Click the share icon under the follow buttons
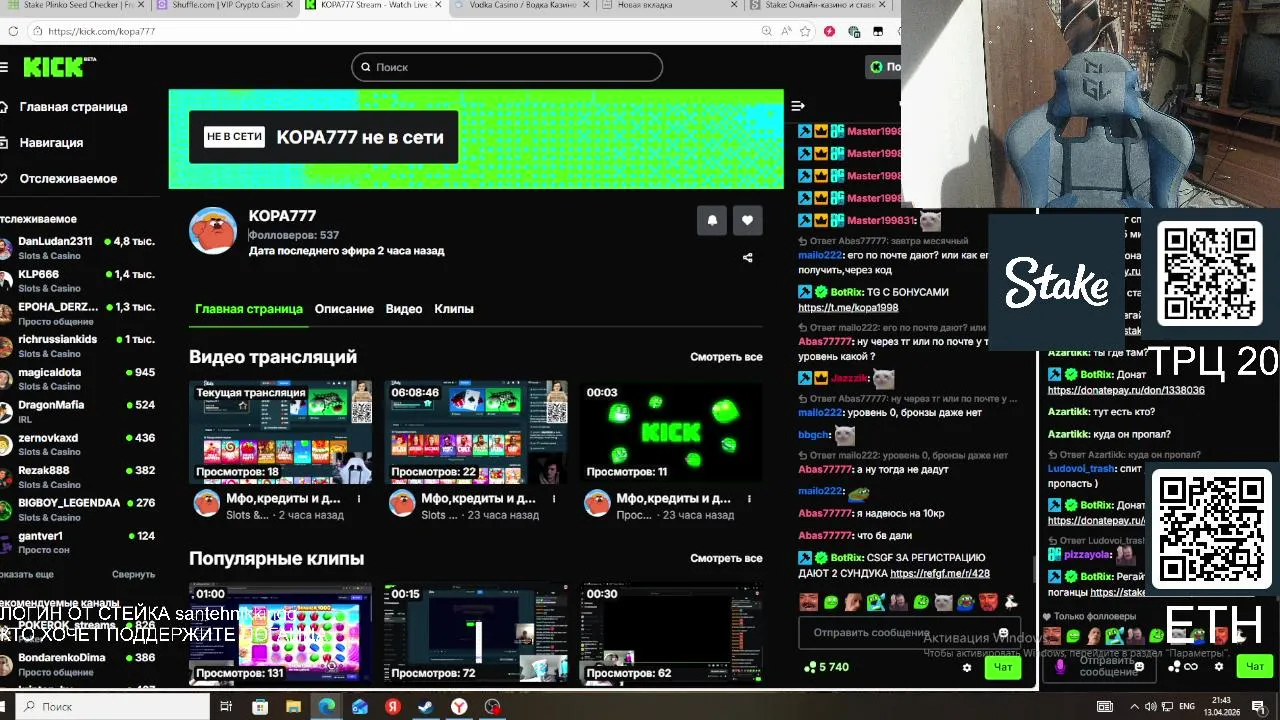Viewport: 1280px width, 720px height. click(x=747, y=258)
